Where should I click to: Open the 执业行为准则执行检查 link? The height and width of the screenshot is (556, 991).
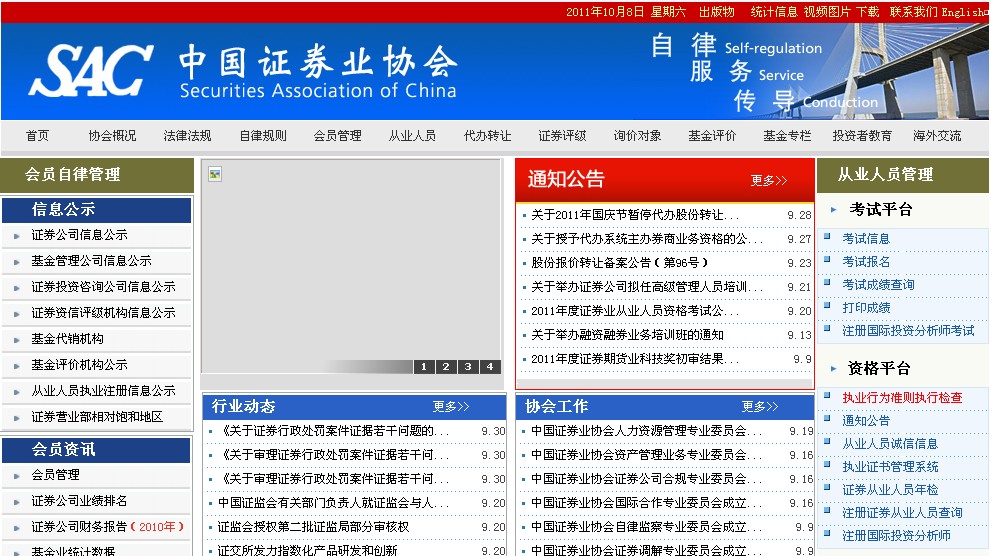[x=902, y=398]
